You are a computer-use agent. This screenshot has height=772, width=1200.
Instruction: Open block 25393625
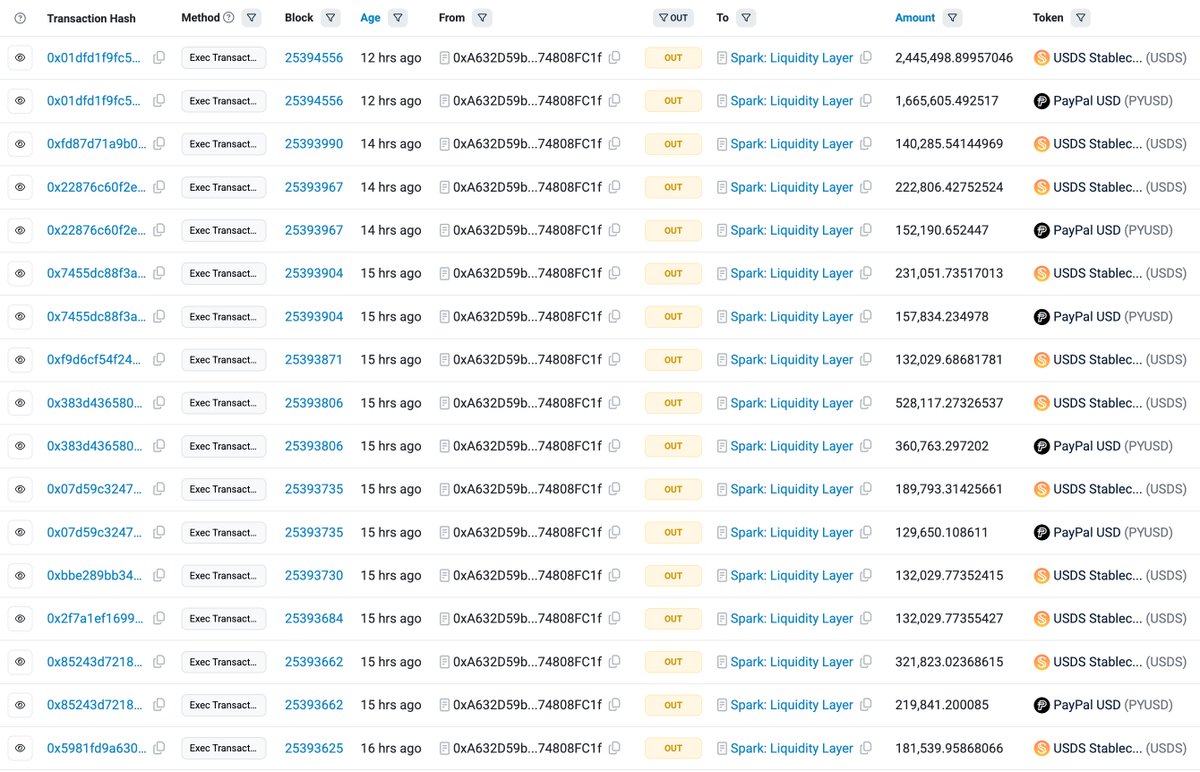tap(314, 748)
